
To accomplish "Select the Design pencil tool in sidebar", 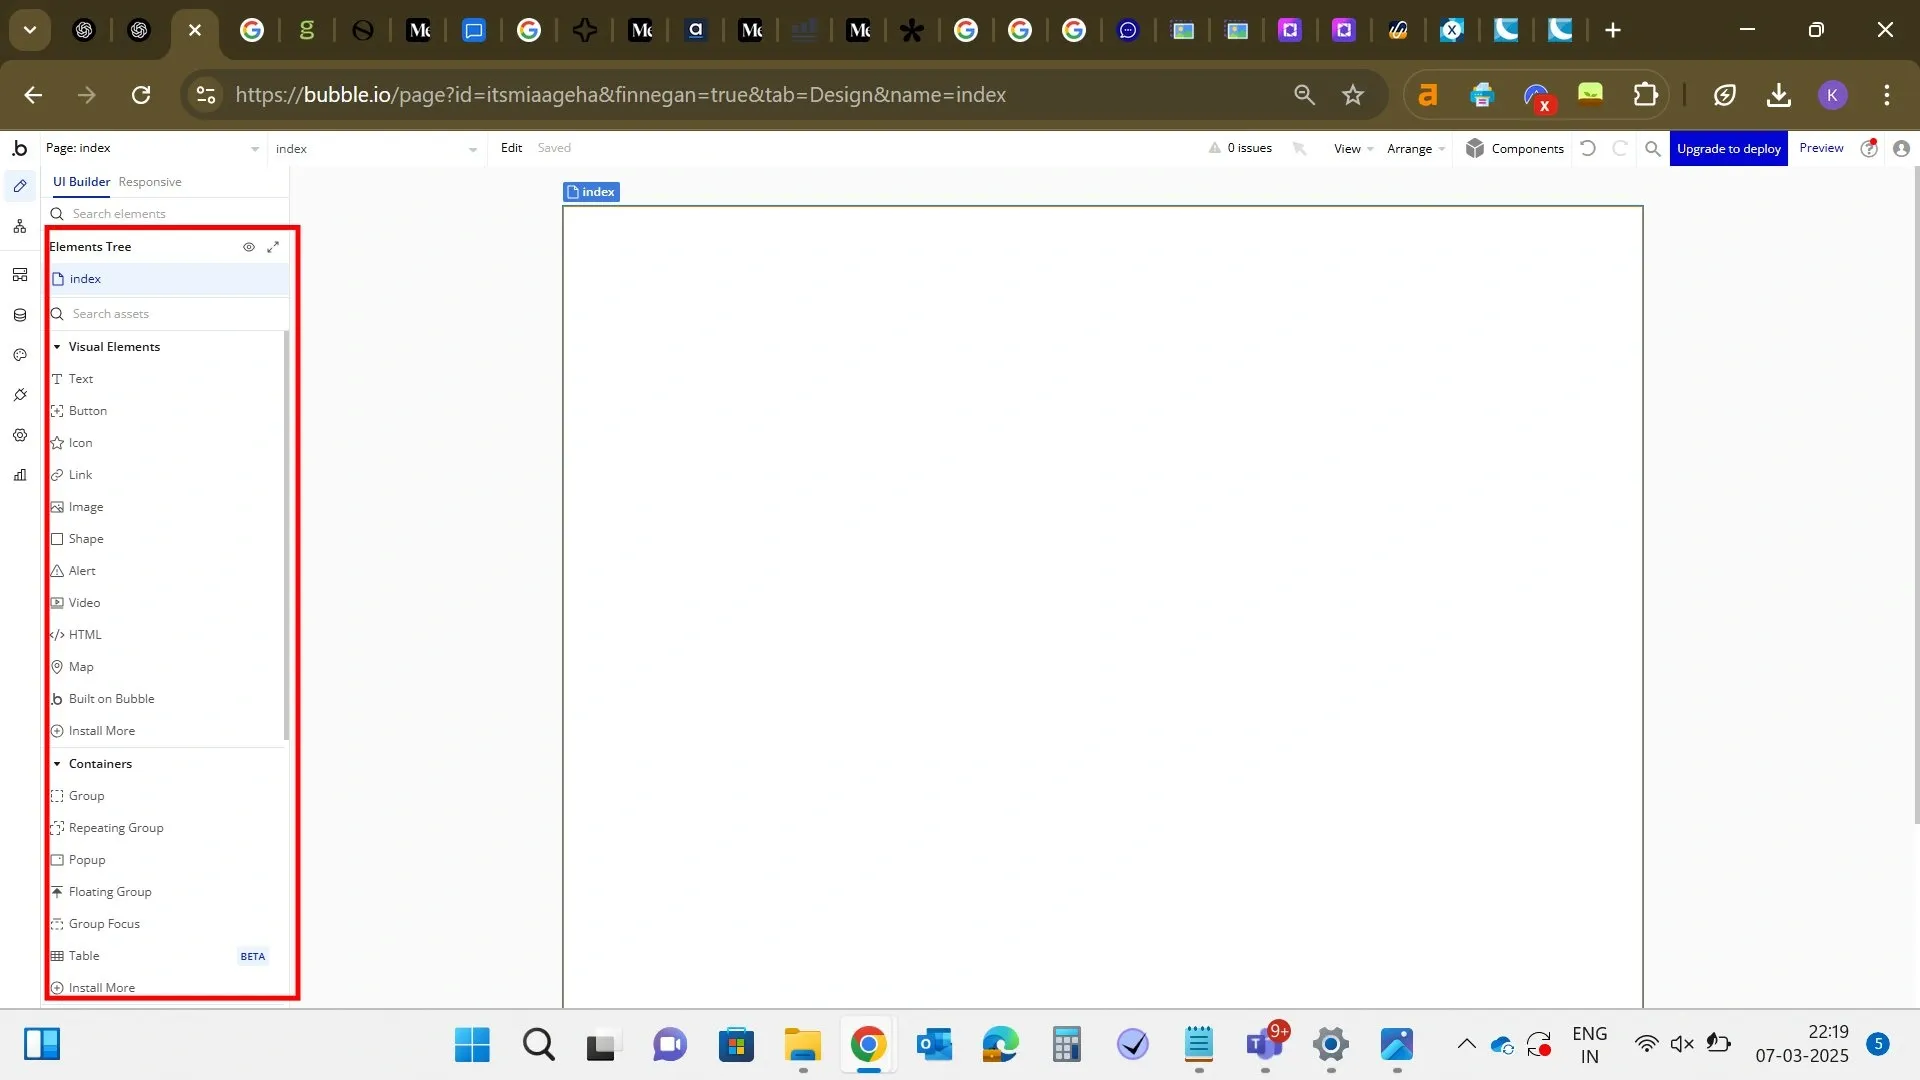I will click(x=20, y=186).
